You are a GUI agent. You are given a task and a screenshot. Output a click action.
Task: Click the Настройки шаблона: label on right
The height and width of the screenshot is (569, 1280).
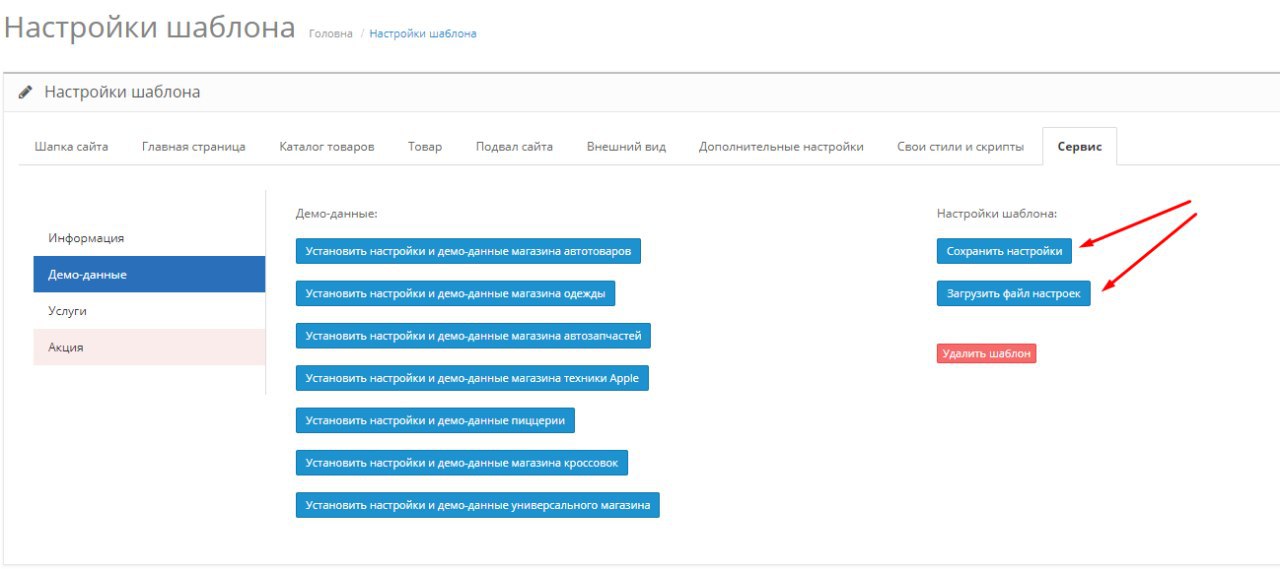997,213
